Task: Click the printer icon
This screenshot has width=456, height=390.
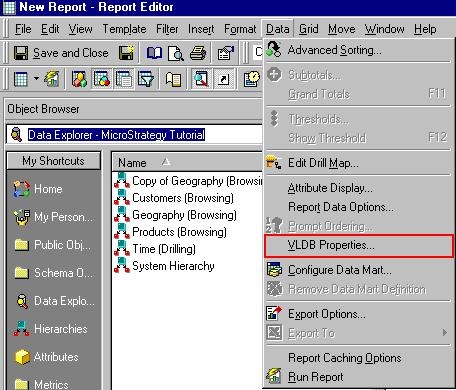Action: 198,53
